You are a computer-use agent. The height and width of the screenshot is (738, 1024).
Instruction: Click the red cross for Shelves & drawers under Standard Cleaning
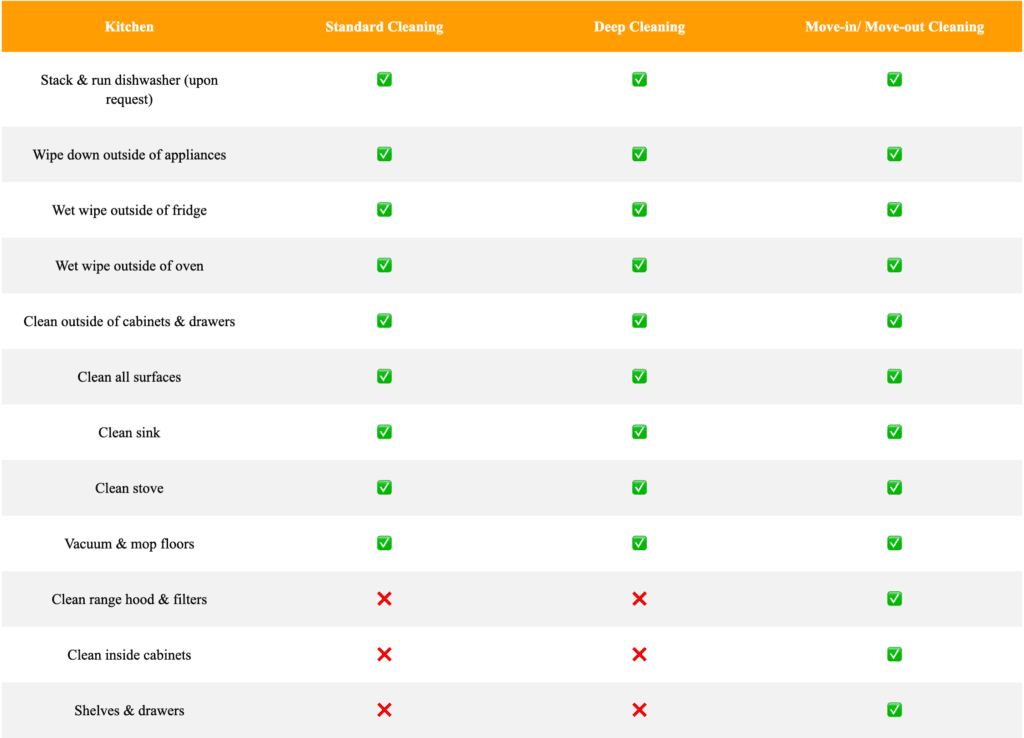pyautogui.click(x=384, y=710)
